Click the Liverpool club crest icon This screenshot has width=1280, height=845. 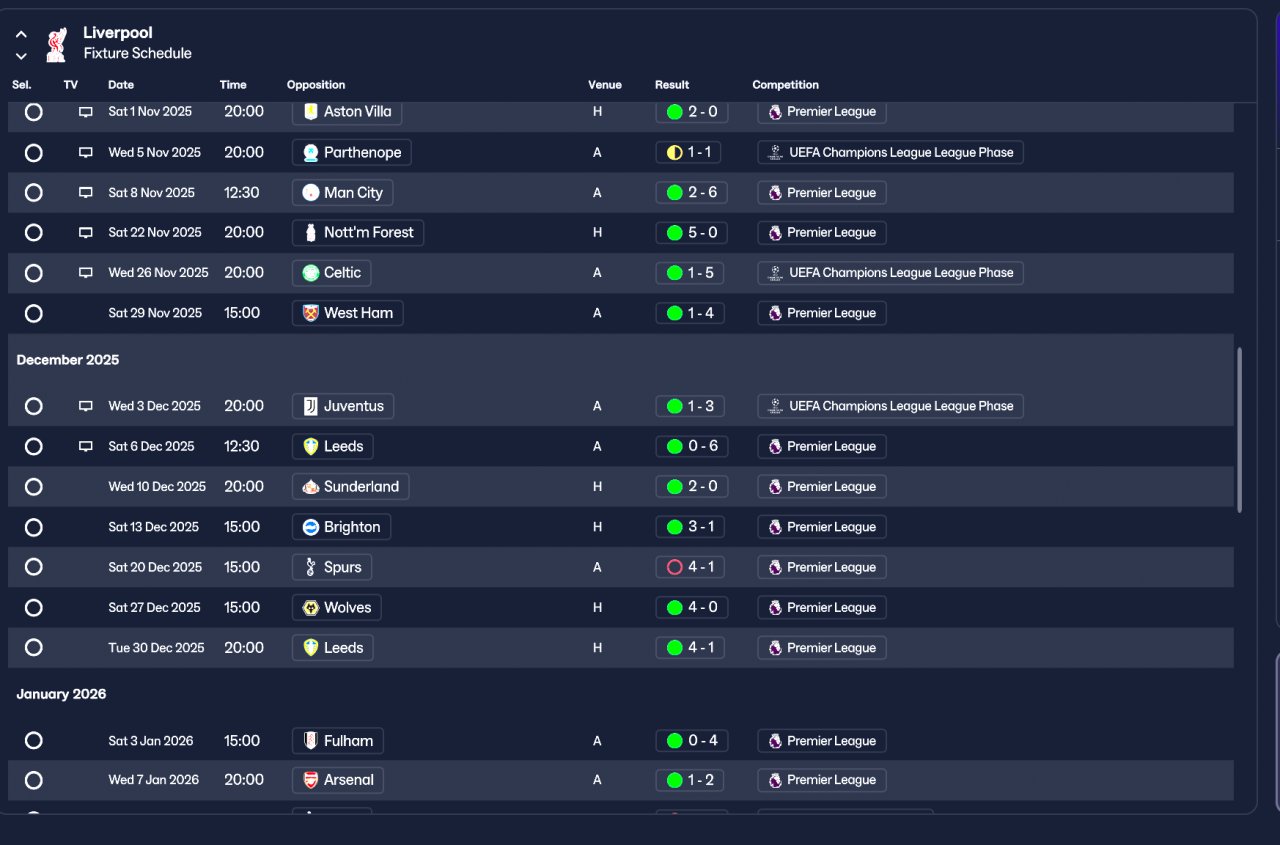(57, 44)
